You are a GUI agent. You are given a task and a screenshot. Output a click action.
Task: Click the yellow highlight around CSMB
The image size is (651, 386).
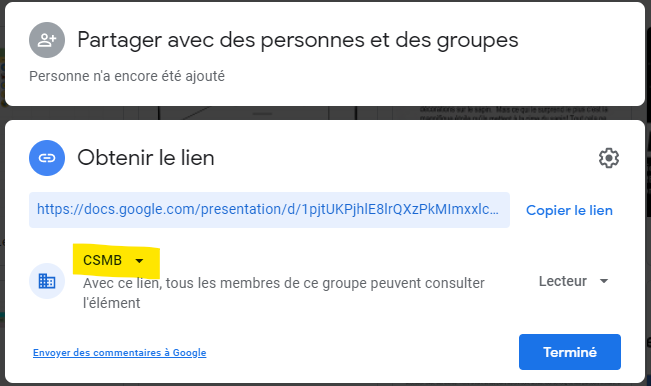(116, 261)
